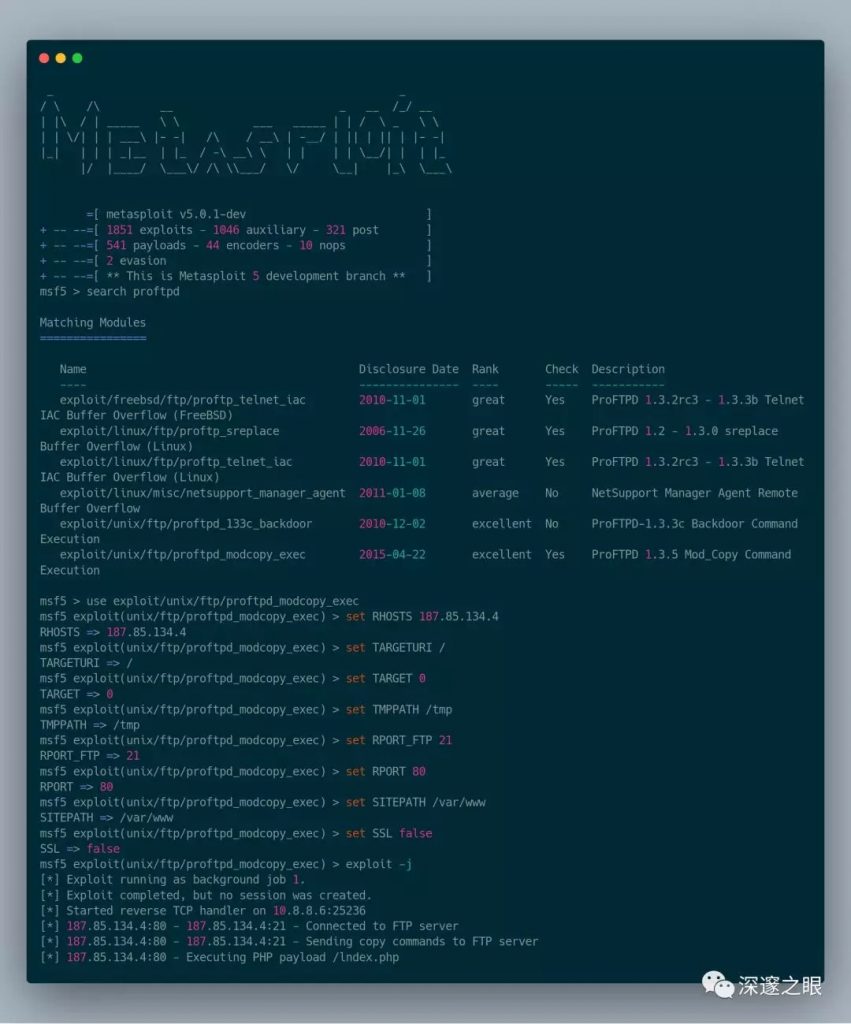This screenshot has width=851, height=1024.
Task: Maximize the terminal using the green button
Action: 77,58
